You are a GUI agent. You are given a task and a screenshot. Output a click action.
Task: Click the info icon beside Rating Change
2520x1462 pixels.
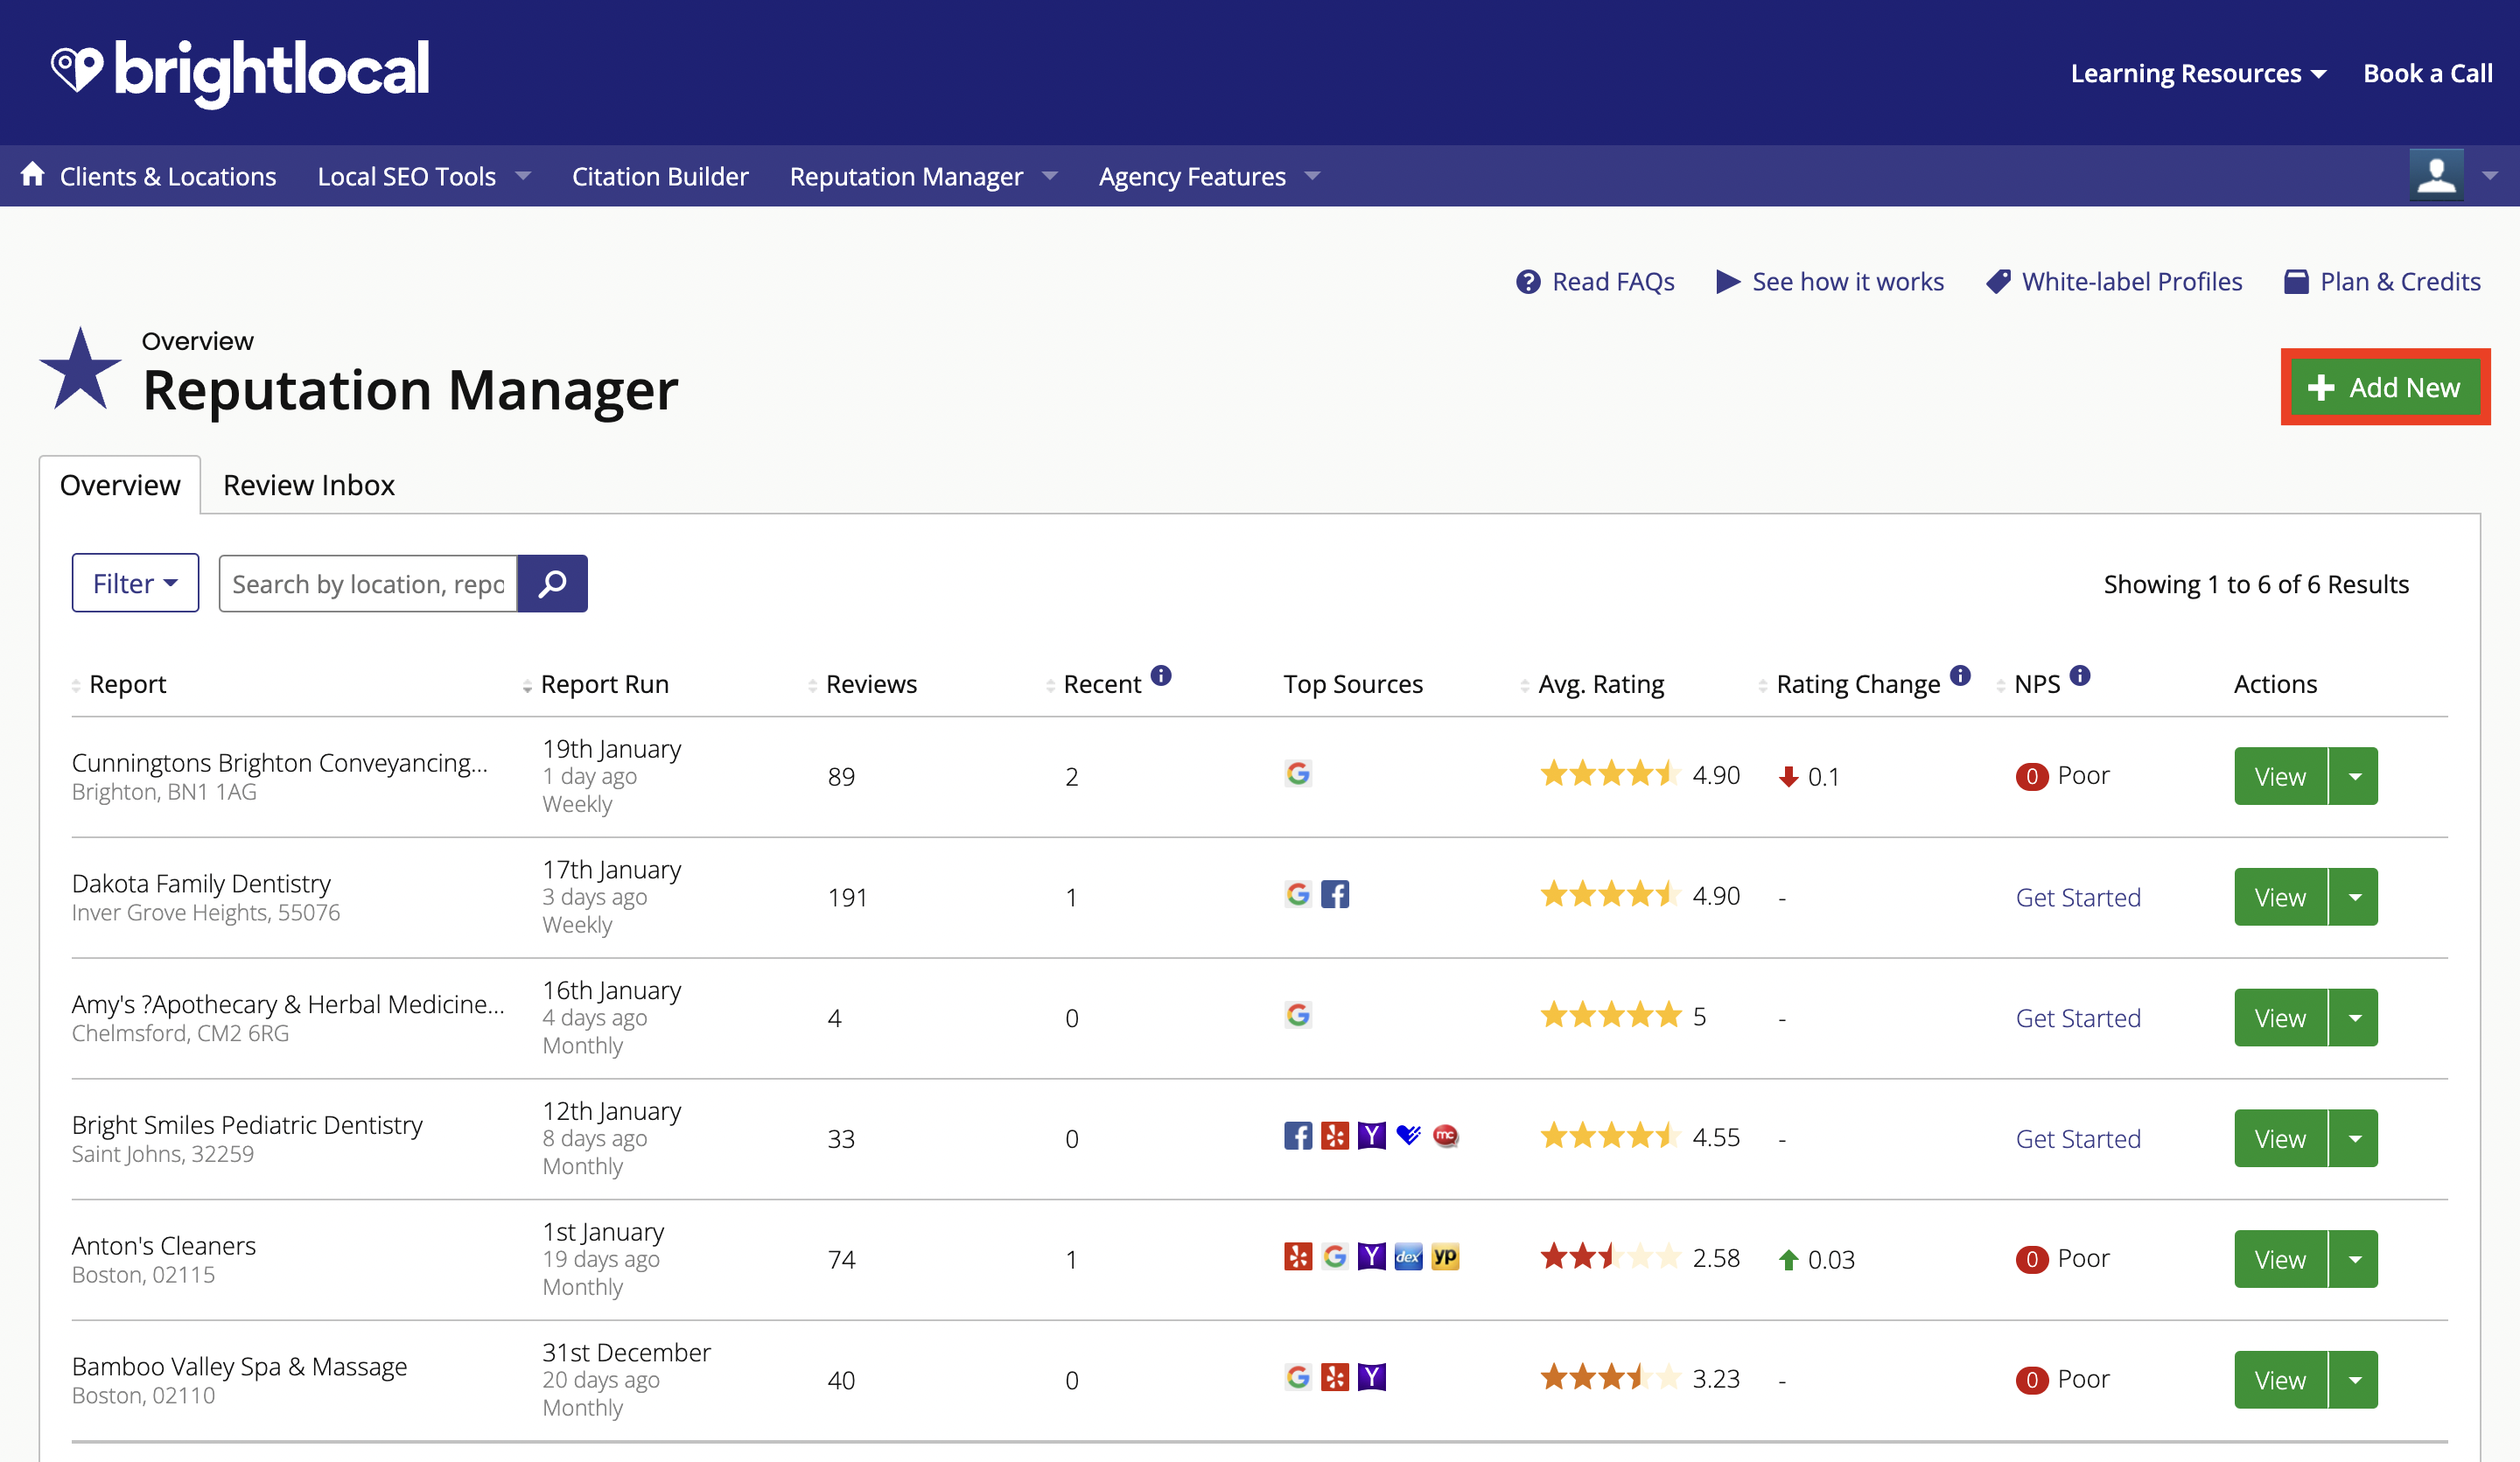1960,675
